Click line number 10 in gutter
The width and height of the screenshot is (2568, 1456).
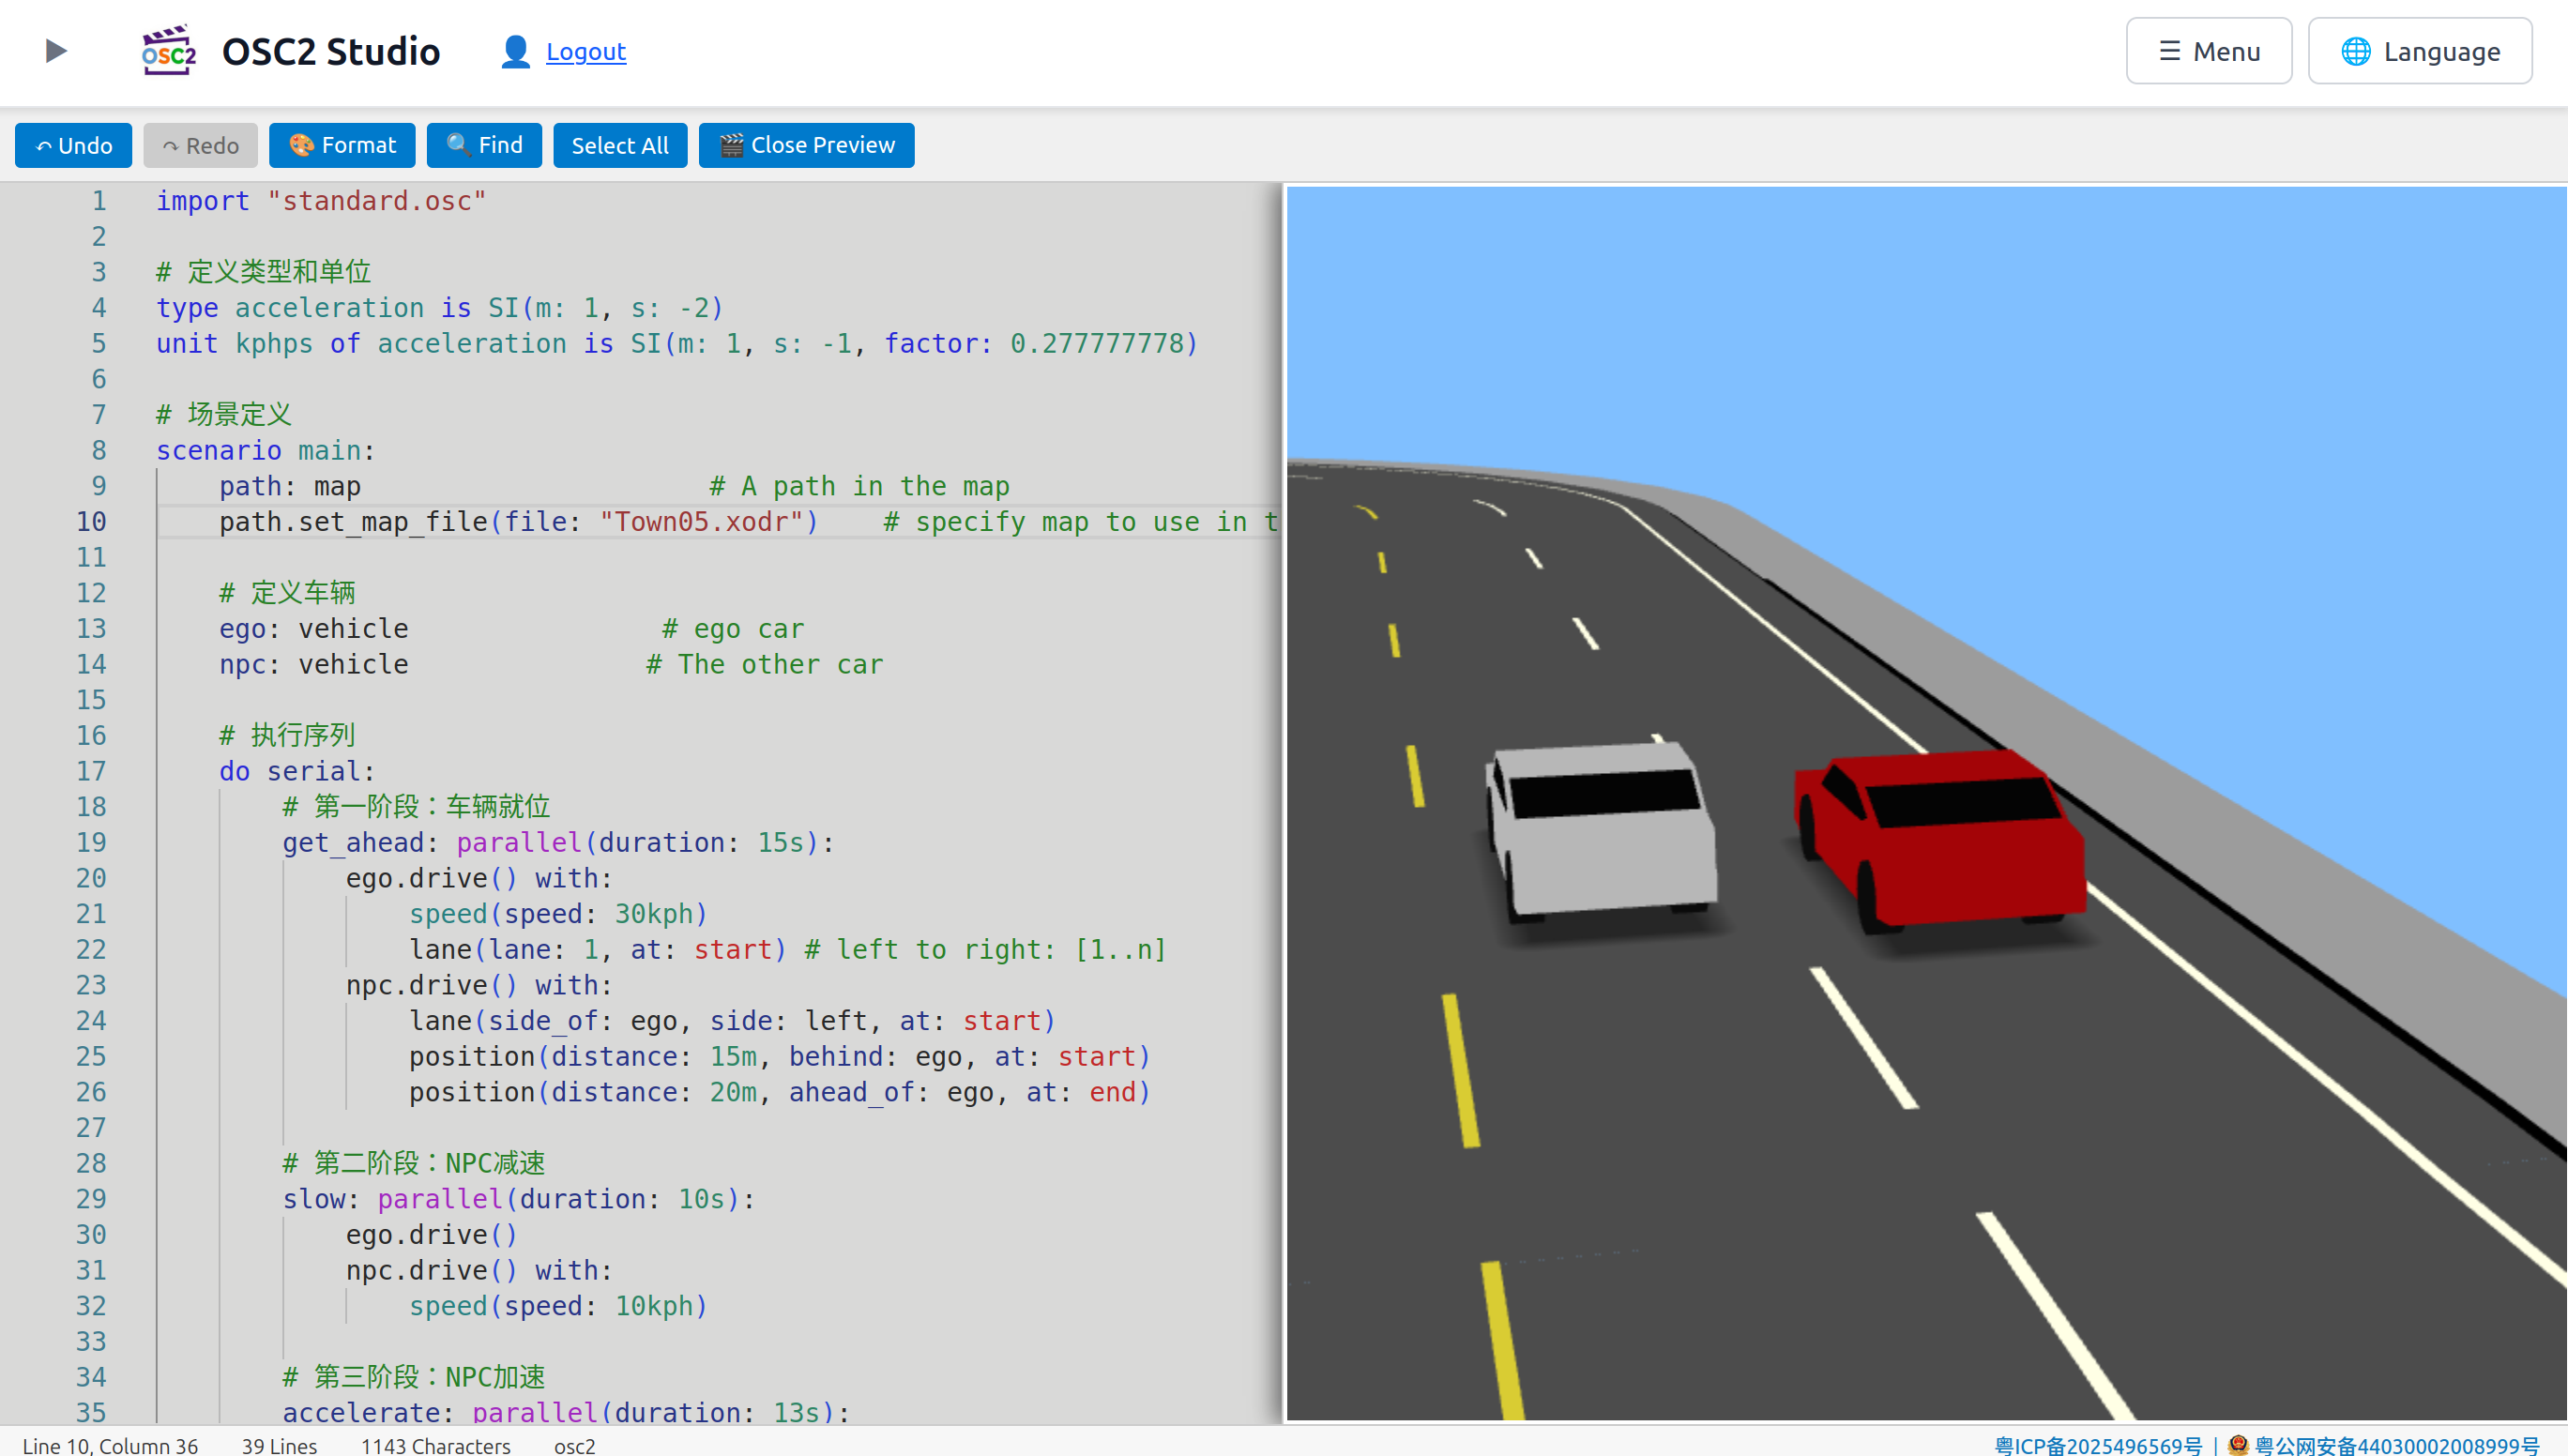91,522
